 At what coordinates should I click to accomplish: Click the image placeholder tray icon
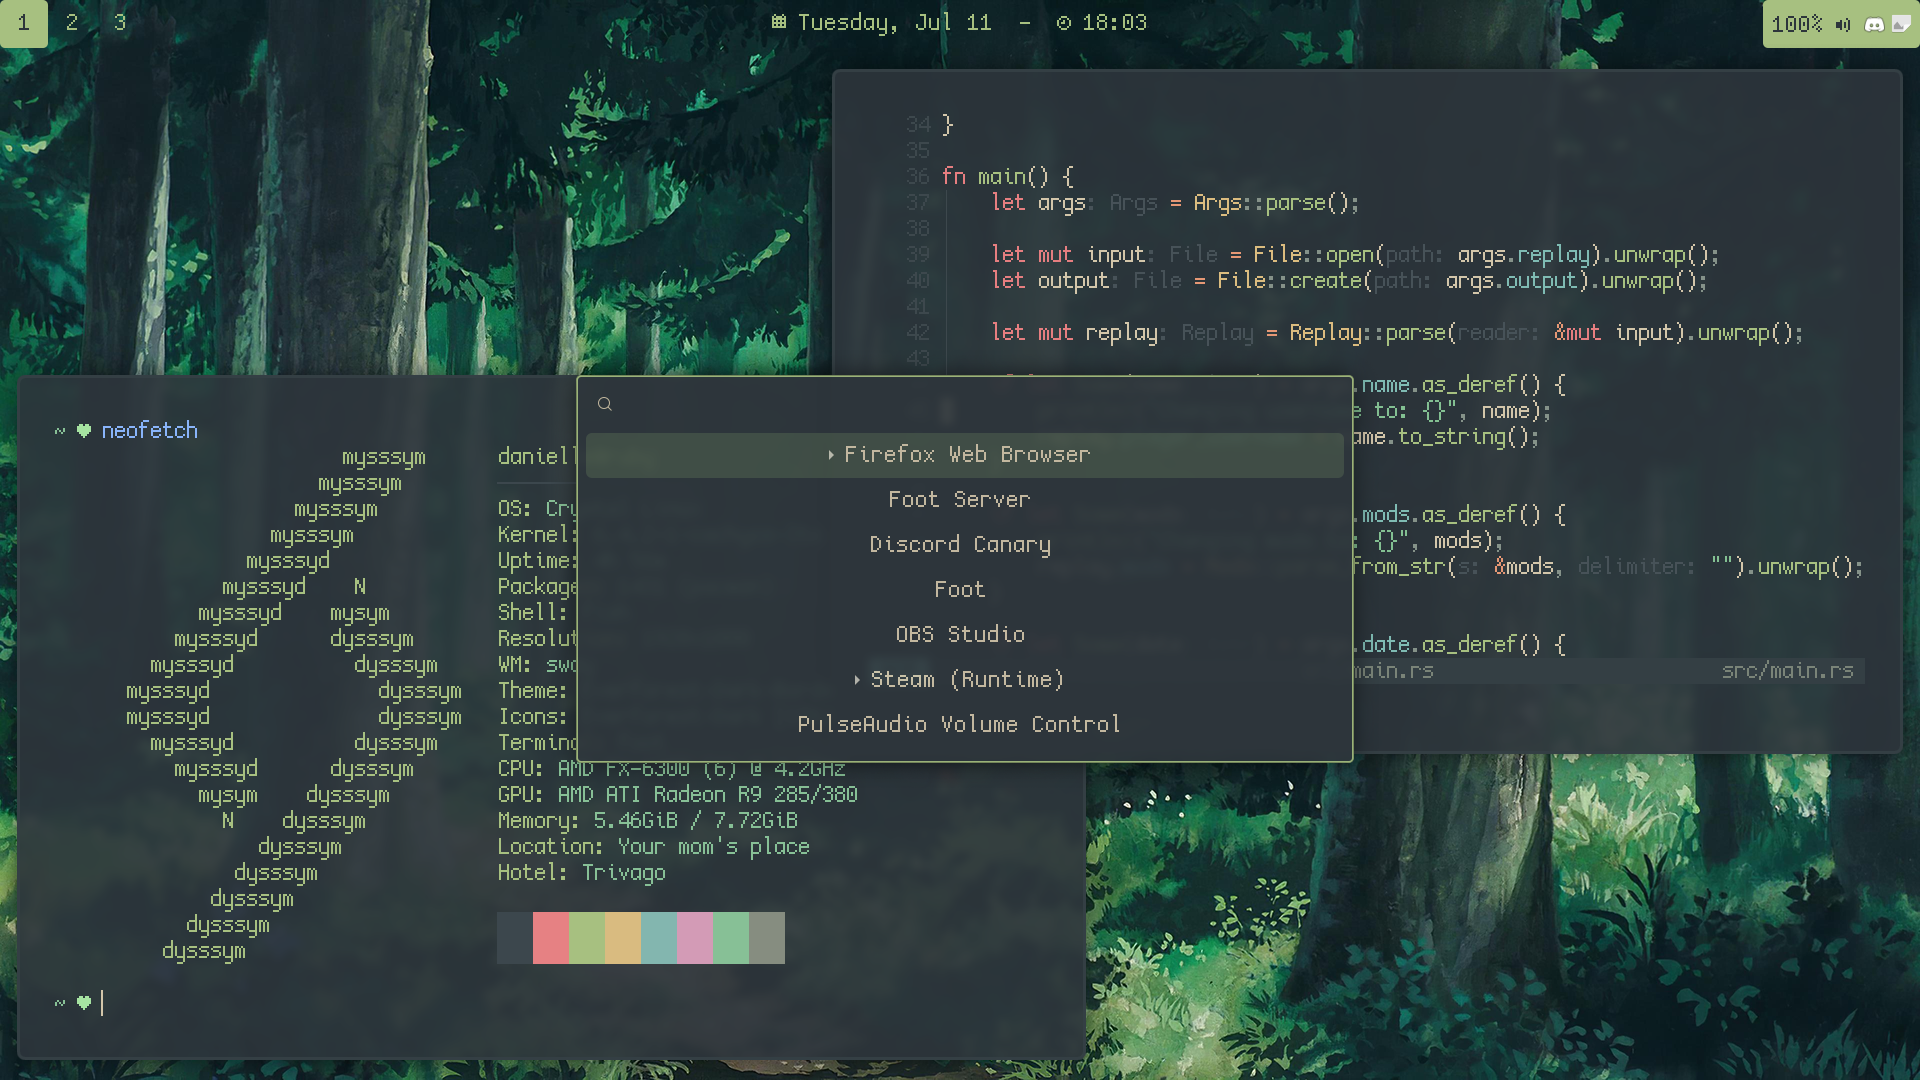[x=1900, y=24]
